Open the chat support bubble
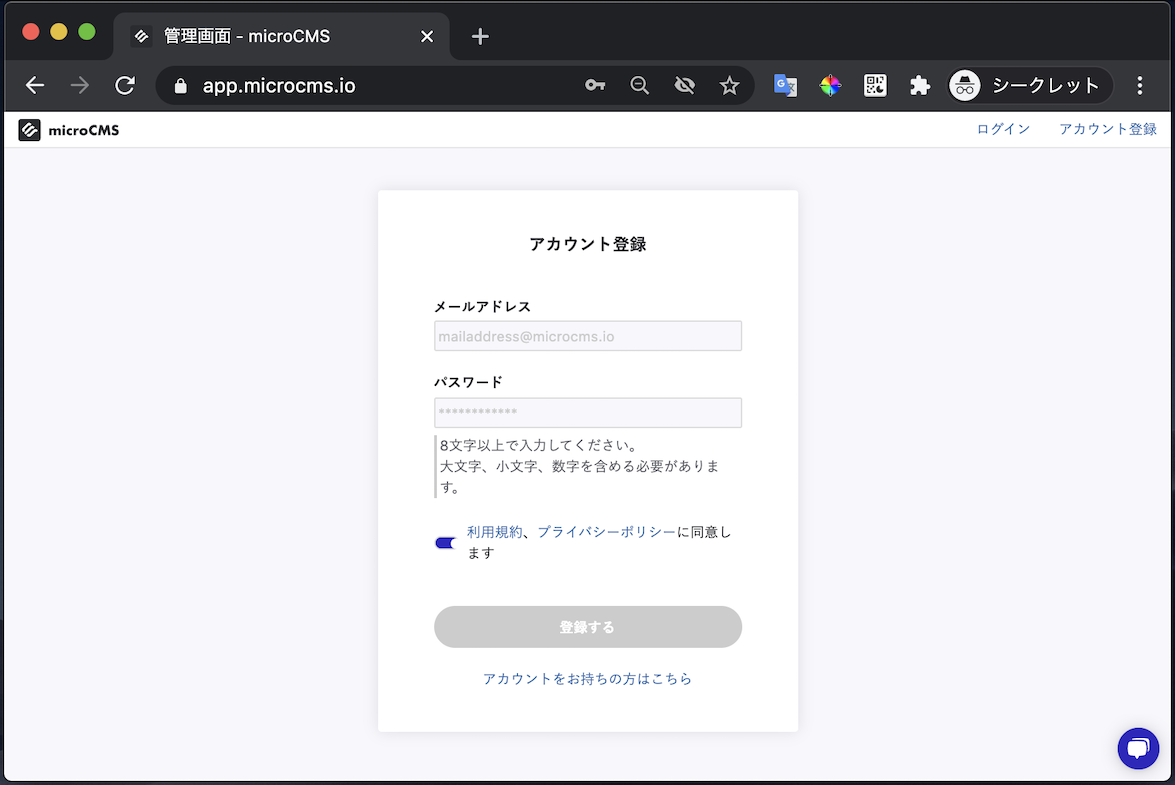The height and width of the screenshot is (785, 1175). tap(1138, 748)
